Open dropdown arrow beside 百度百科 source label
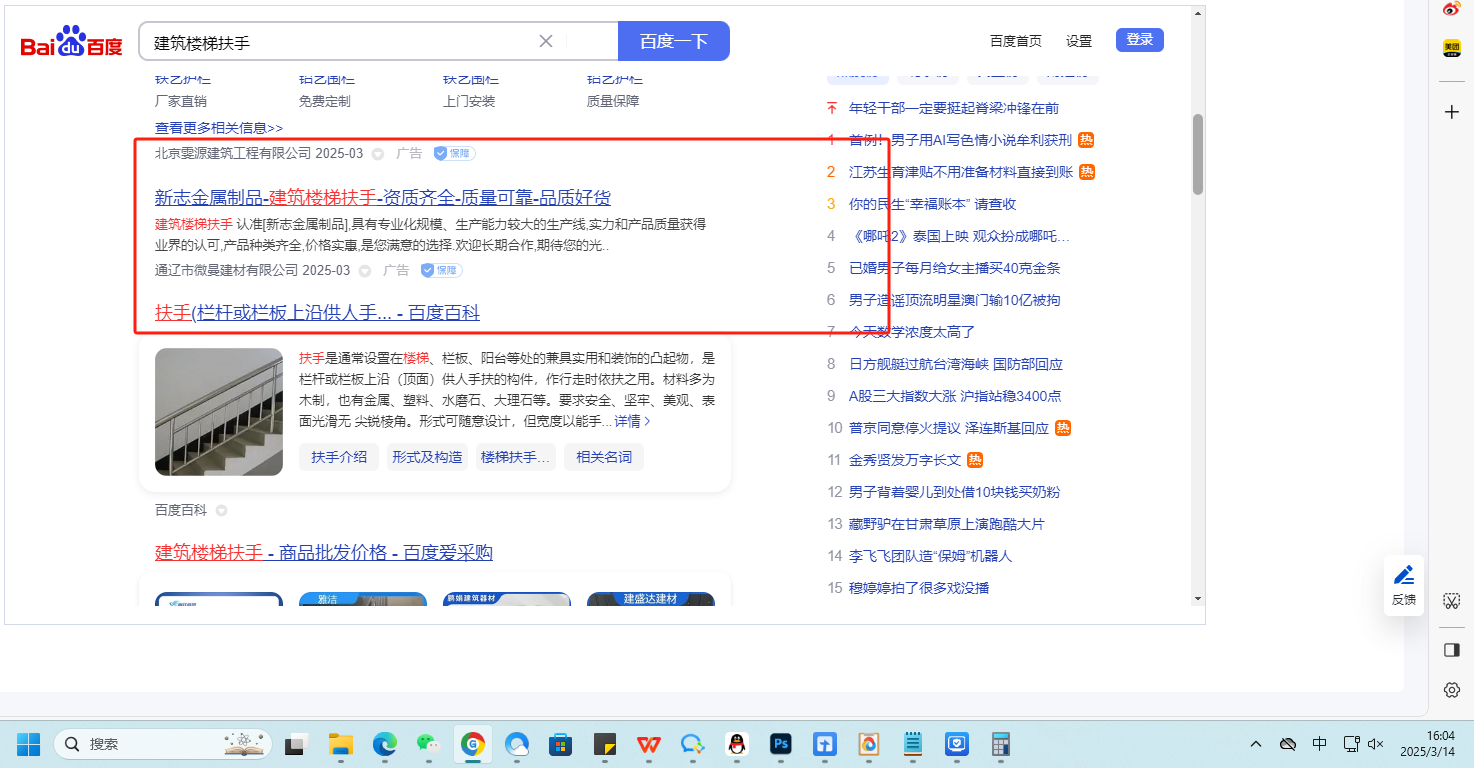The height and width of the screenshot is (768, 1474). click(x=222, y=511)
